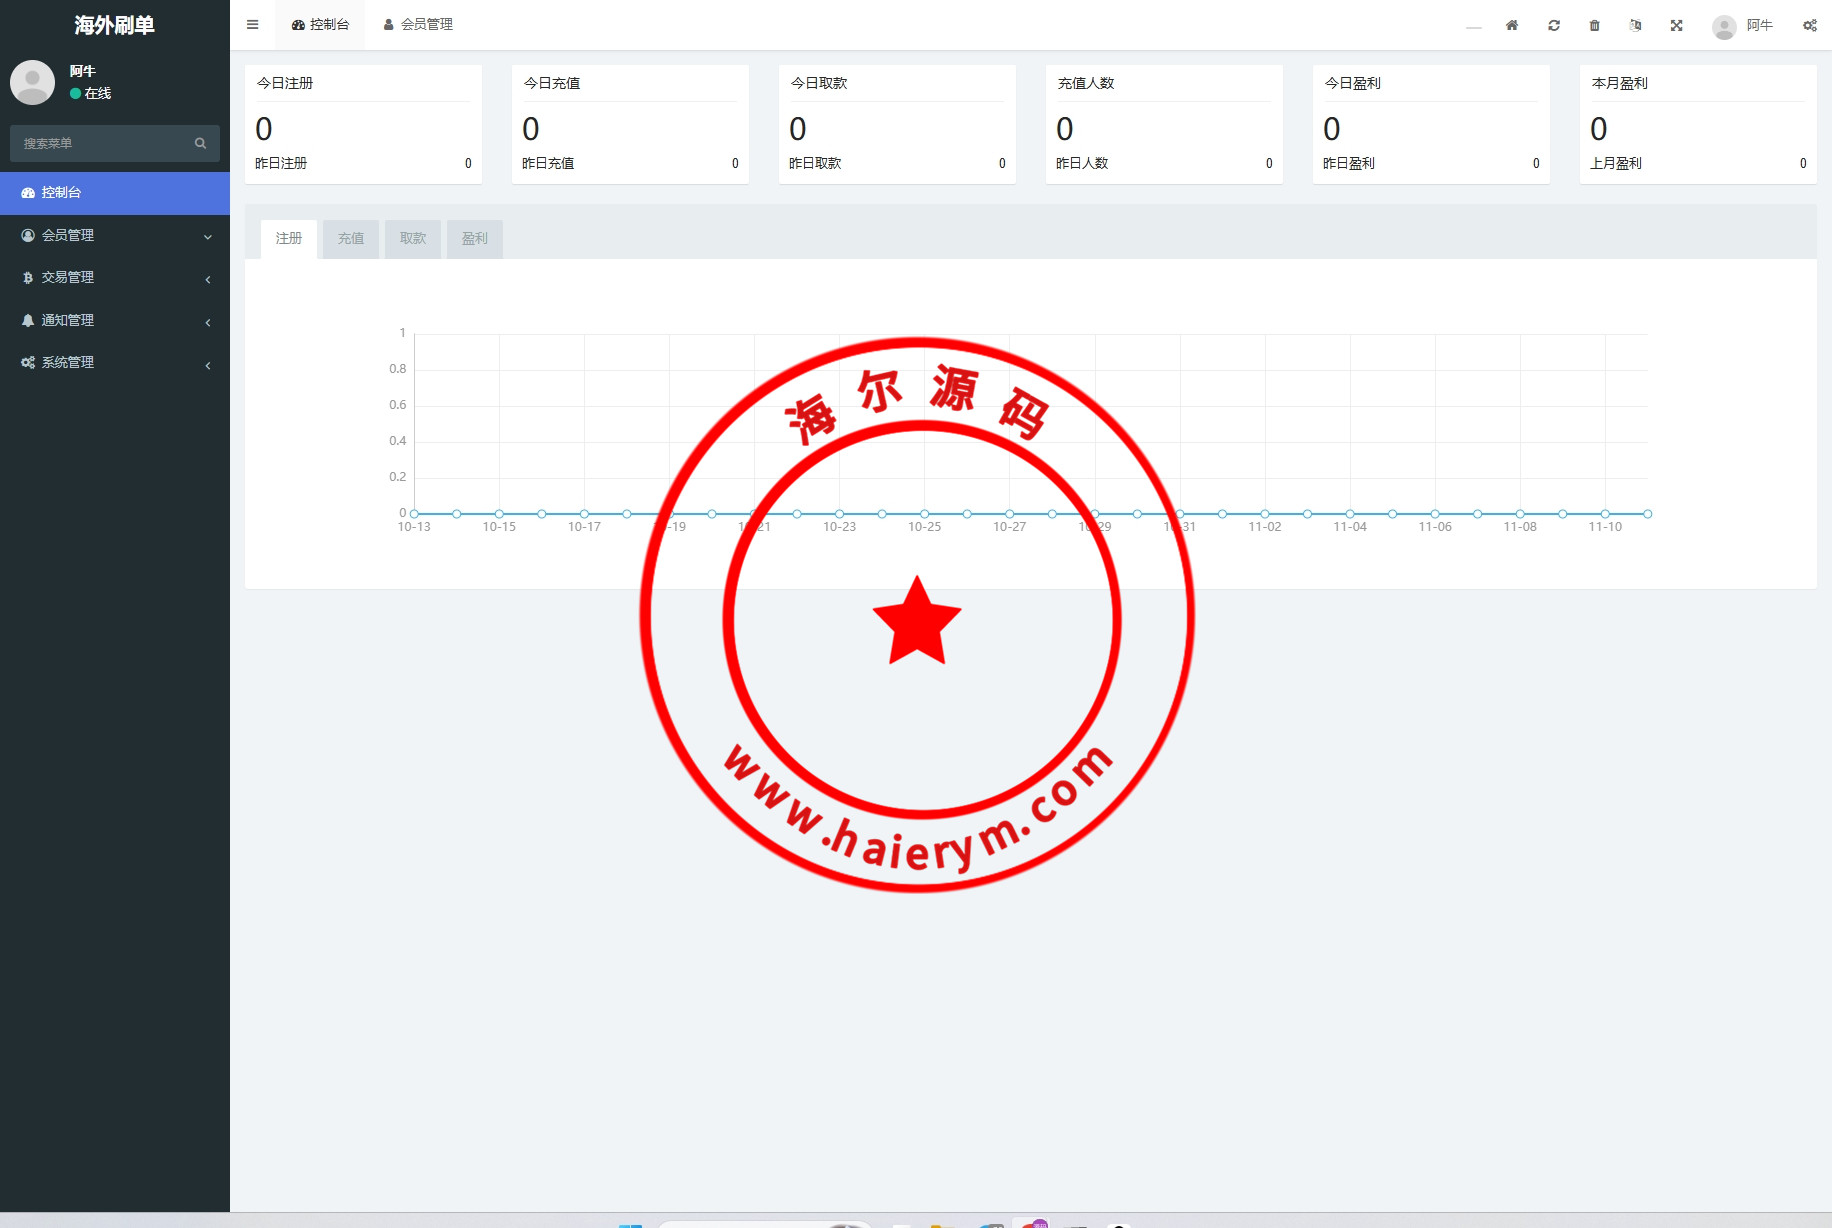Toggle fullscreen with the expand arrows icon
This screenshot has width=1832, height=1228.
point(1677,25)
